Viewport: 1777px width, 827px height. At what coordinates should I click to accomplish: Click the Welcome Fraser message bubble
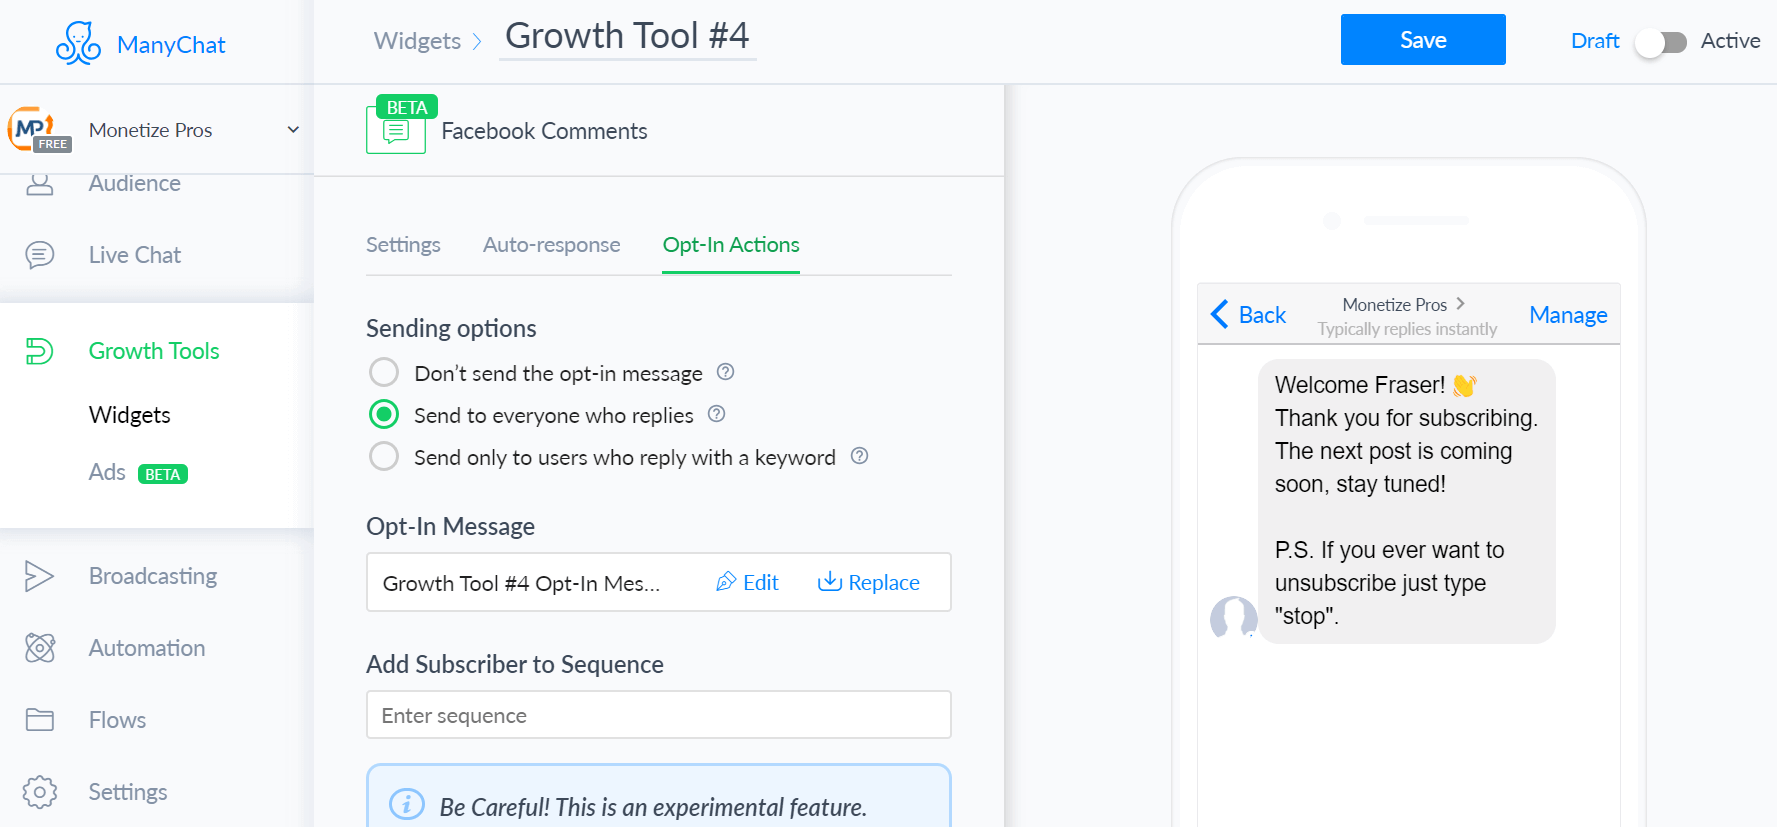click(1407, 501)
